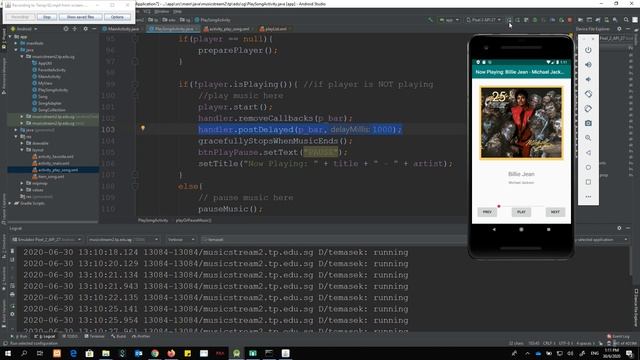Tap the phone's on-screen back navigation button
Viewport: 640px width, 360px height.
point(494,229)
